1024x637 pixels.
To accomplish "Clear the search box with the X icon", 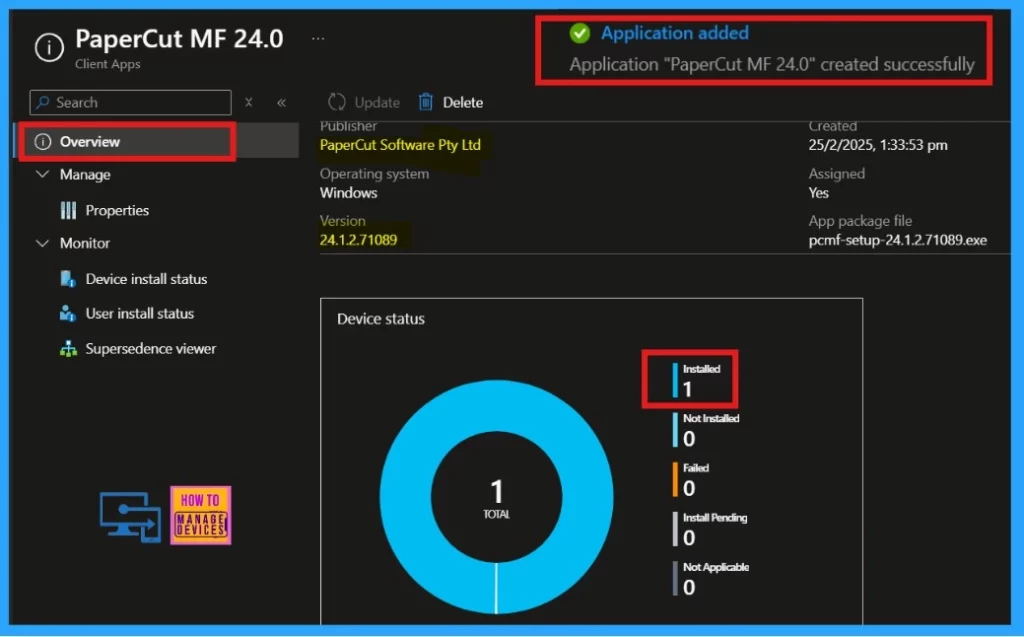I will 249,103.
